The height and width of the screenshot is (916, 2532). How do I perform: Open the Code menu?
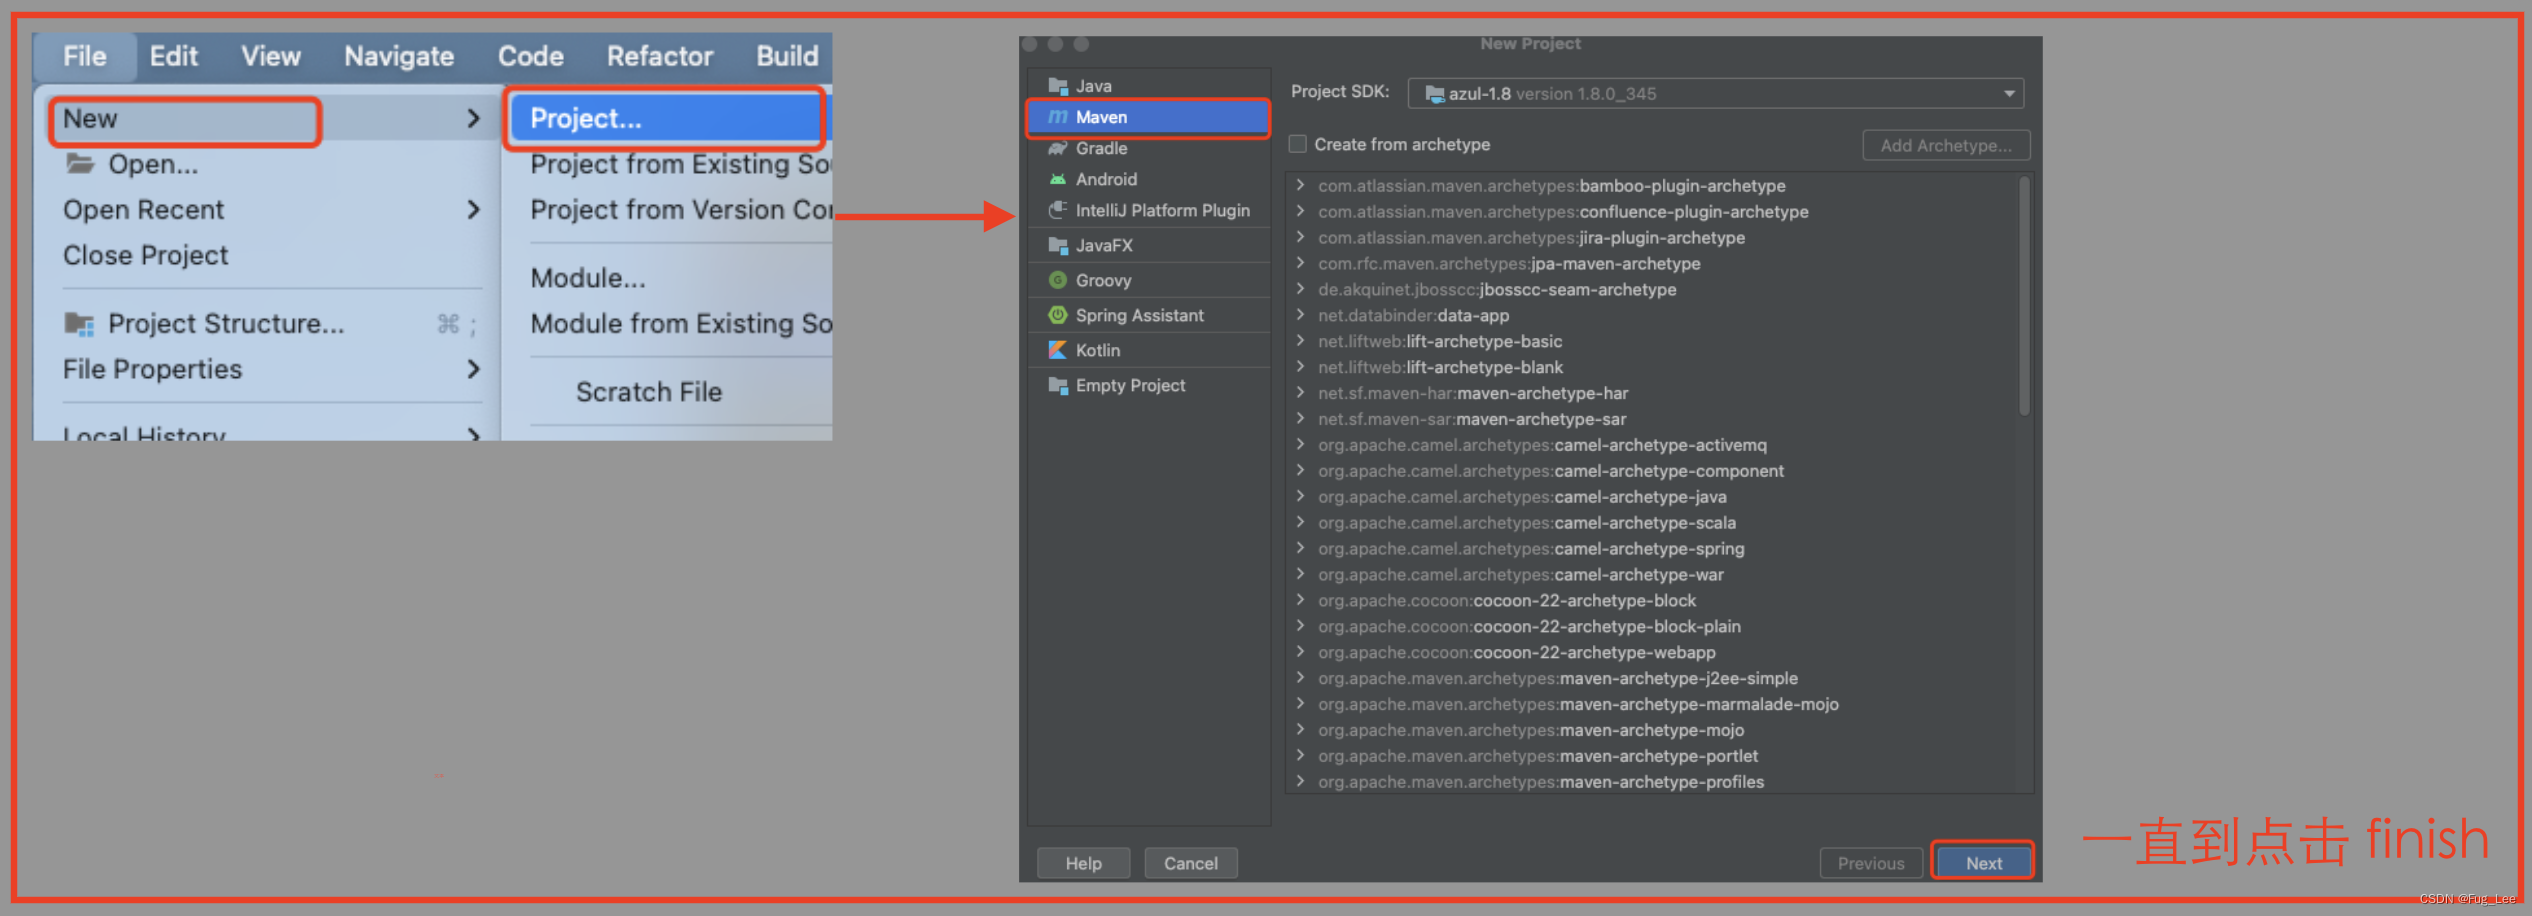[531, 56]
